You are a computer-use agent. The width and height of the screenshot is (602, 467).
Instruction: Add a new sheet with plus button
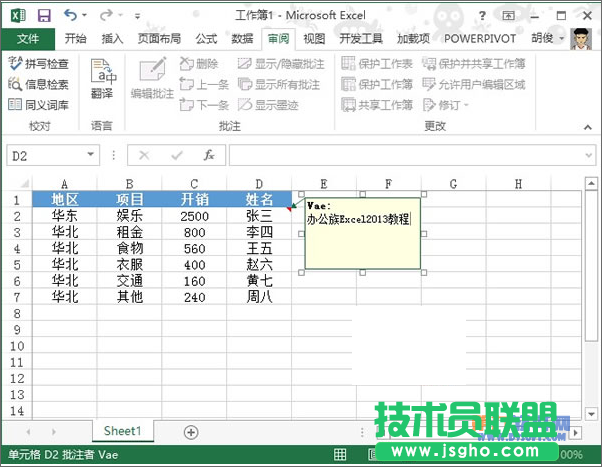[191, 432]
